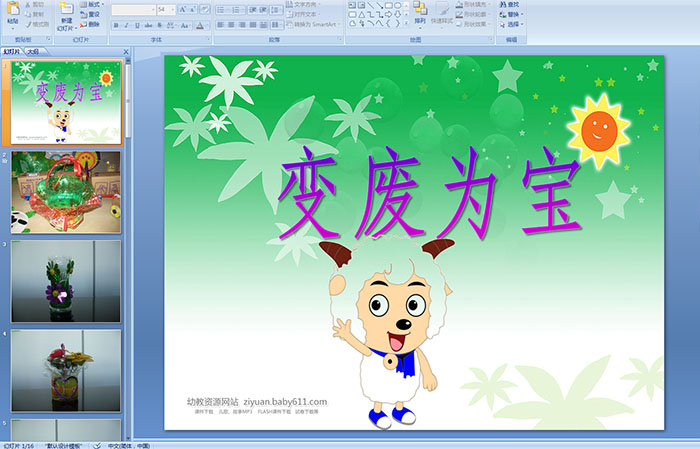Pick the Triangle shape from gallery
The height and width of the screenshot is (449, 700).
point(362,14)
